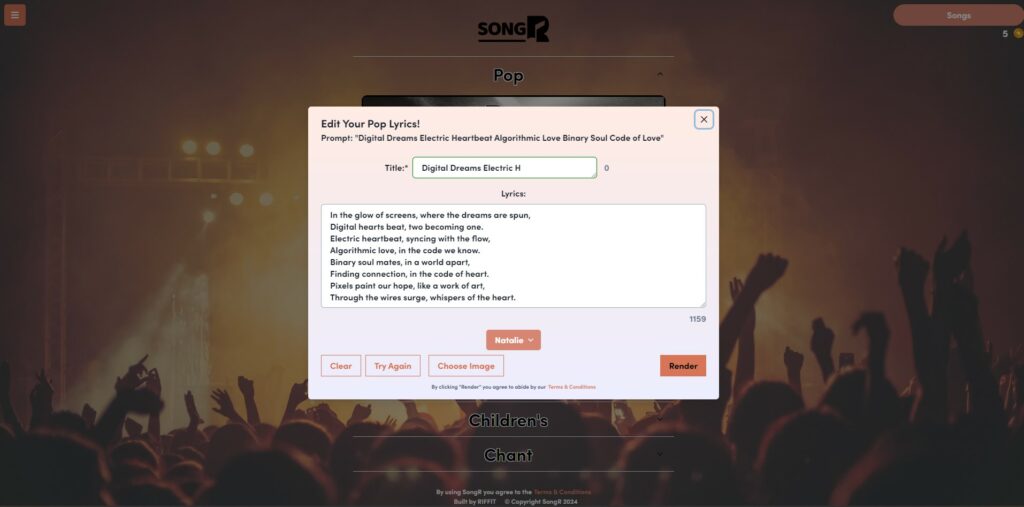This screenshot has width=1024, height=507.
Task: Click the title field resize handle
Action: pyautogui.click(x=593, y=174)
